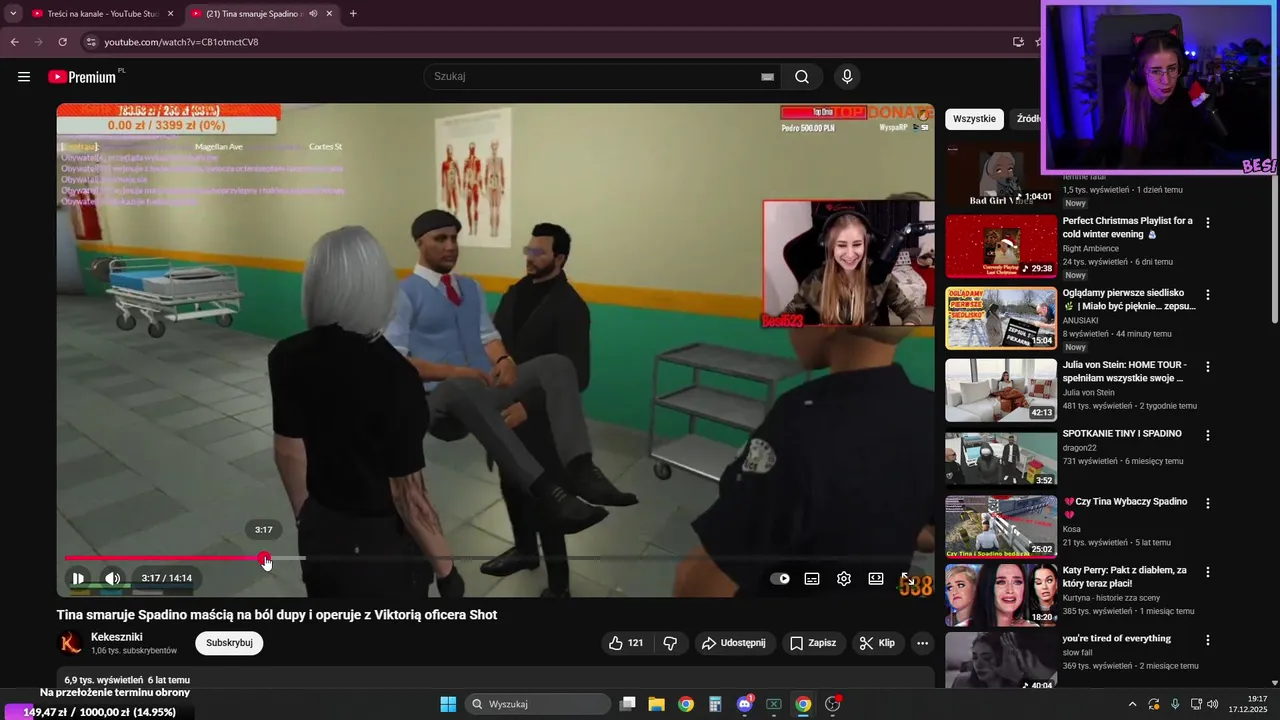This screenshot has width=1280, height=720.
Task: Install or cast icon in address bar
Action: tap(1018, 42)
